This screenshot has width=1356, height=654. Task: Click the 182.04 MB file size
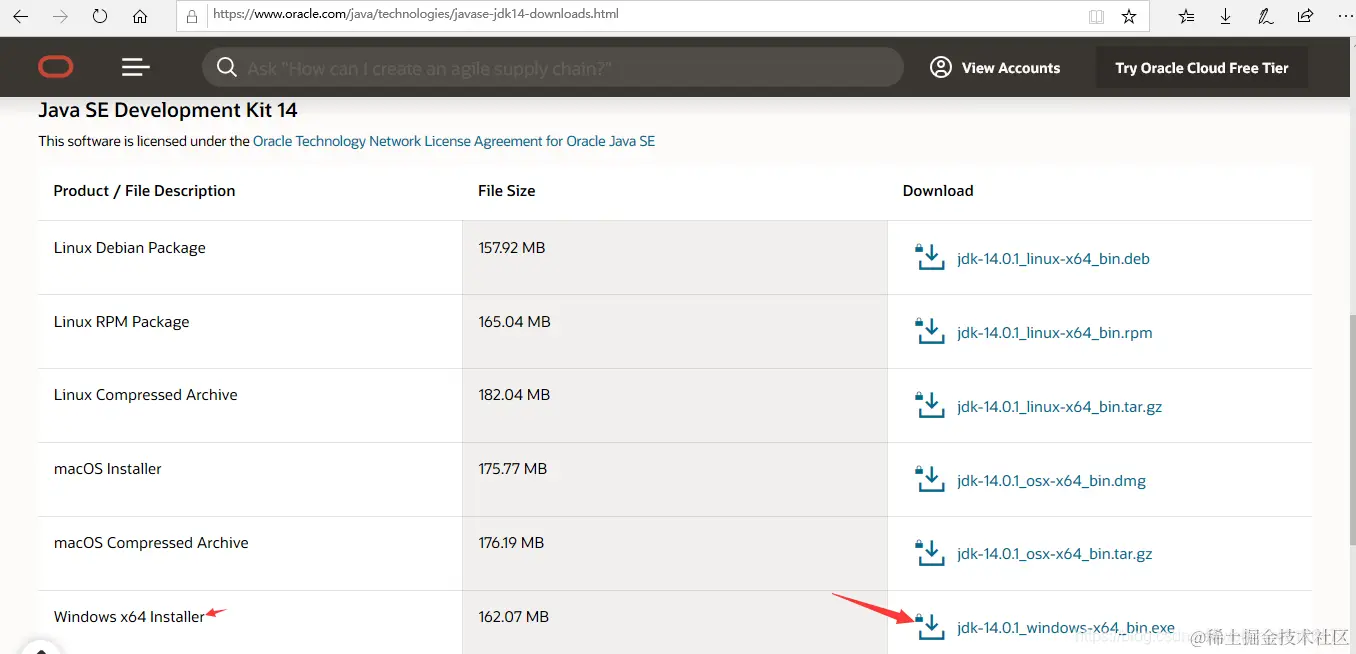point(514,395)
